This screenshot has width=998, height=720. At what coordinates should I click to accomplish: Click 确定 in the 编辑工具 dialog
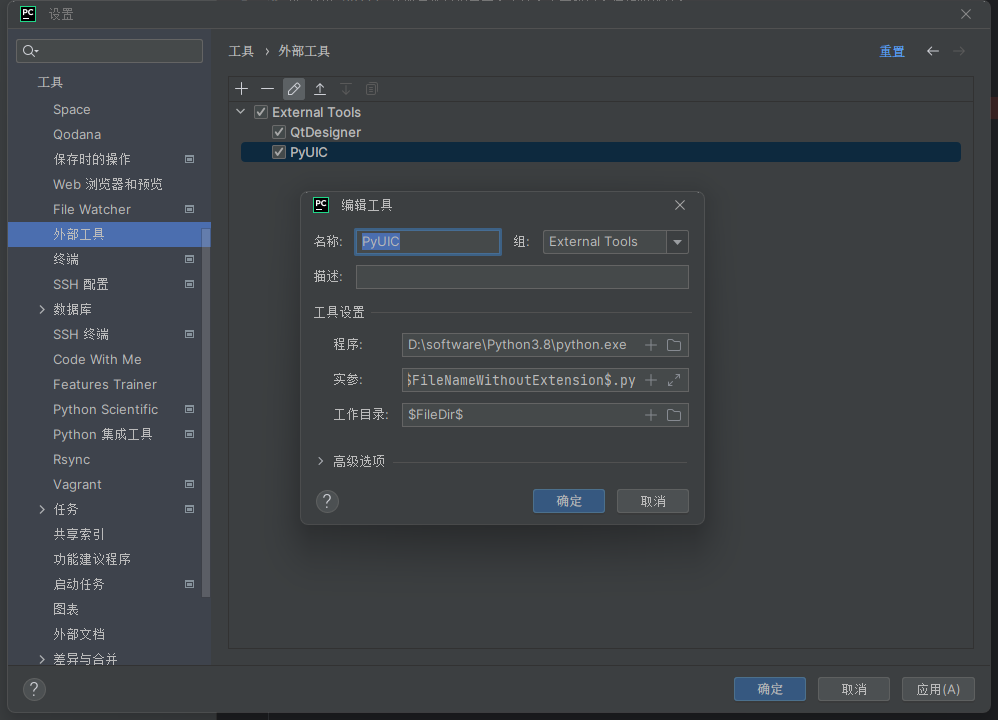tap(569, 501)
